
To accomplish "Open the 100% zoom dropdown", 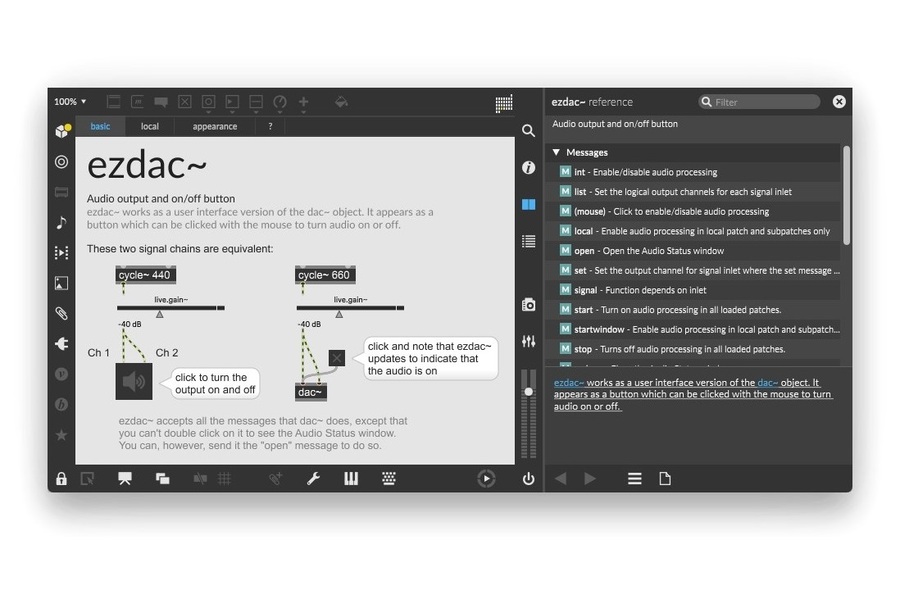I will pos(70,102).
